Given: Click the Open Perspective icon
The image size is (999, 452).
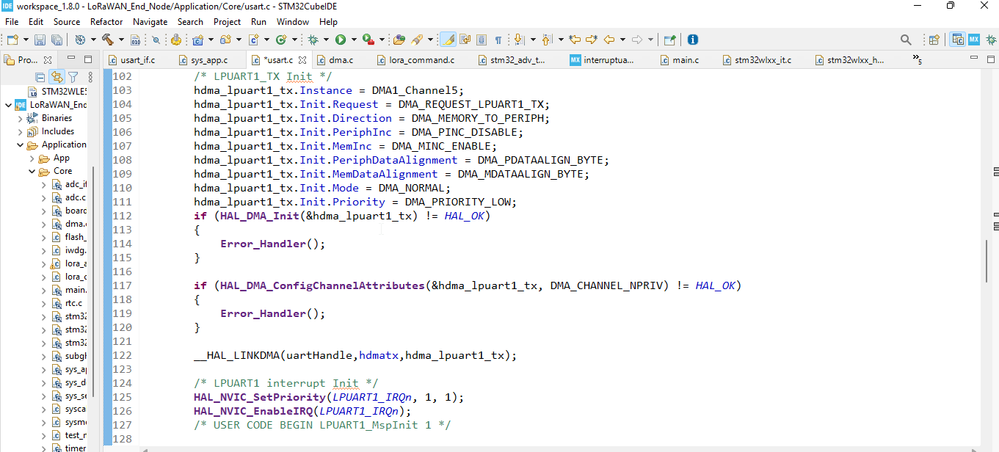Looking at the screenshot, I should [x=933, y=40].
